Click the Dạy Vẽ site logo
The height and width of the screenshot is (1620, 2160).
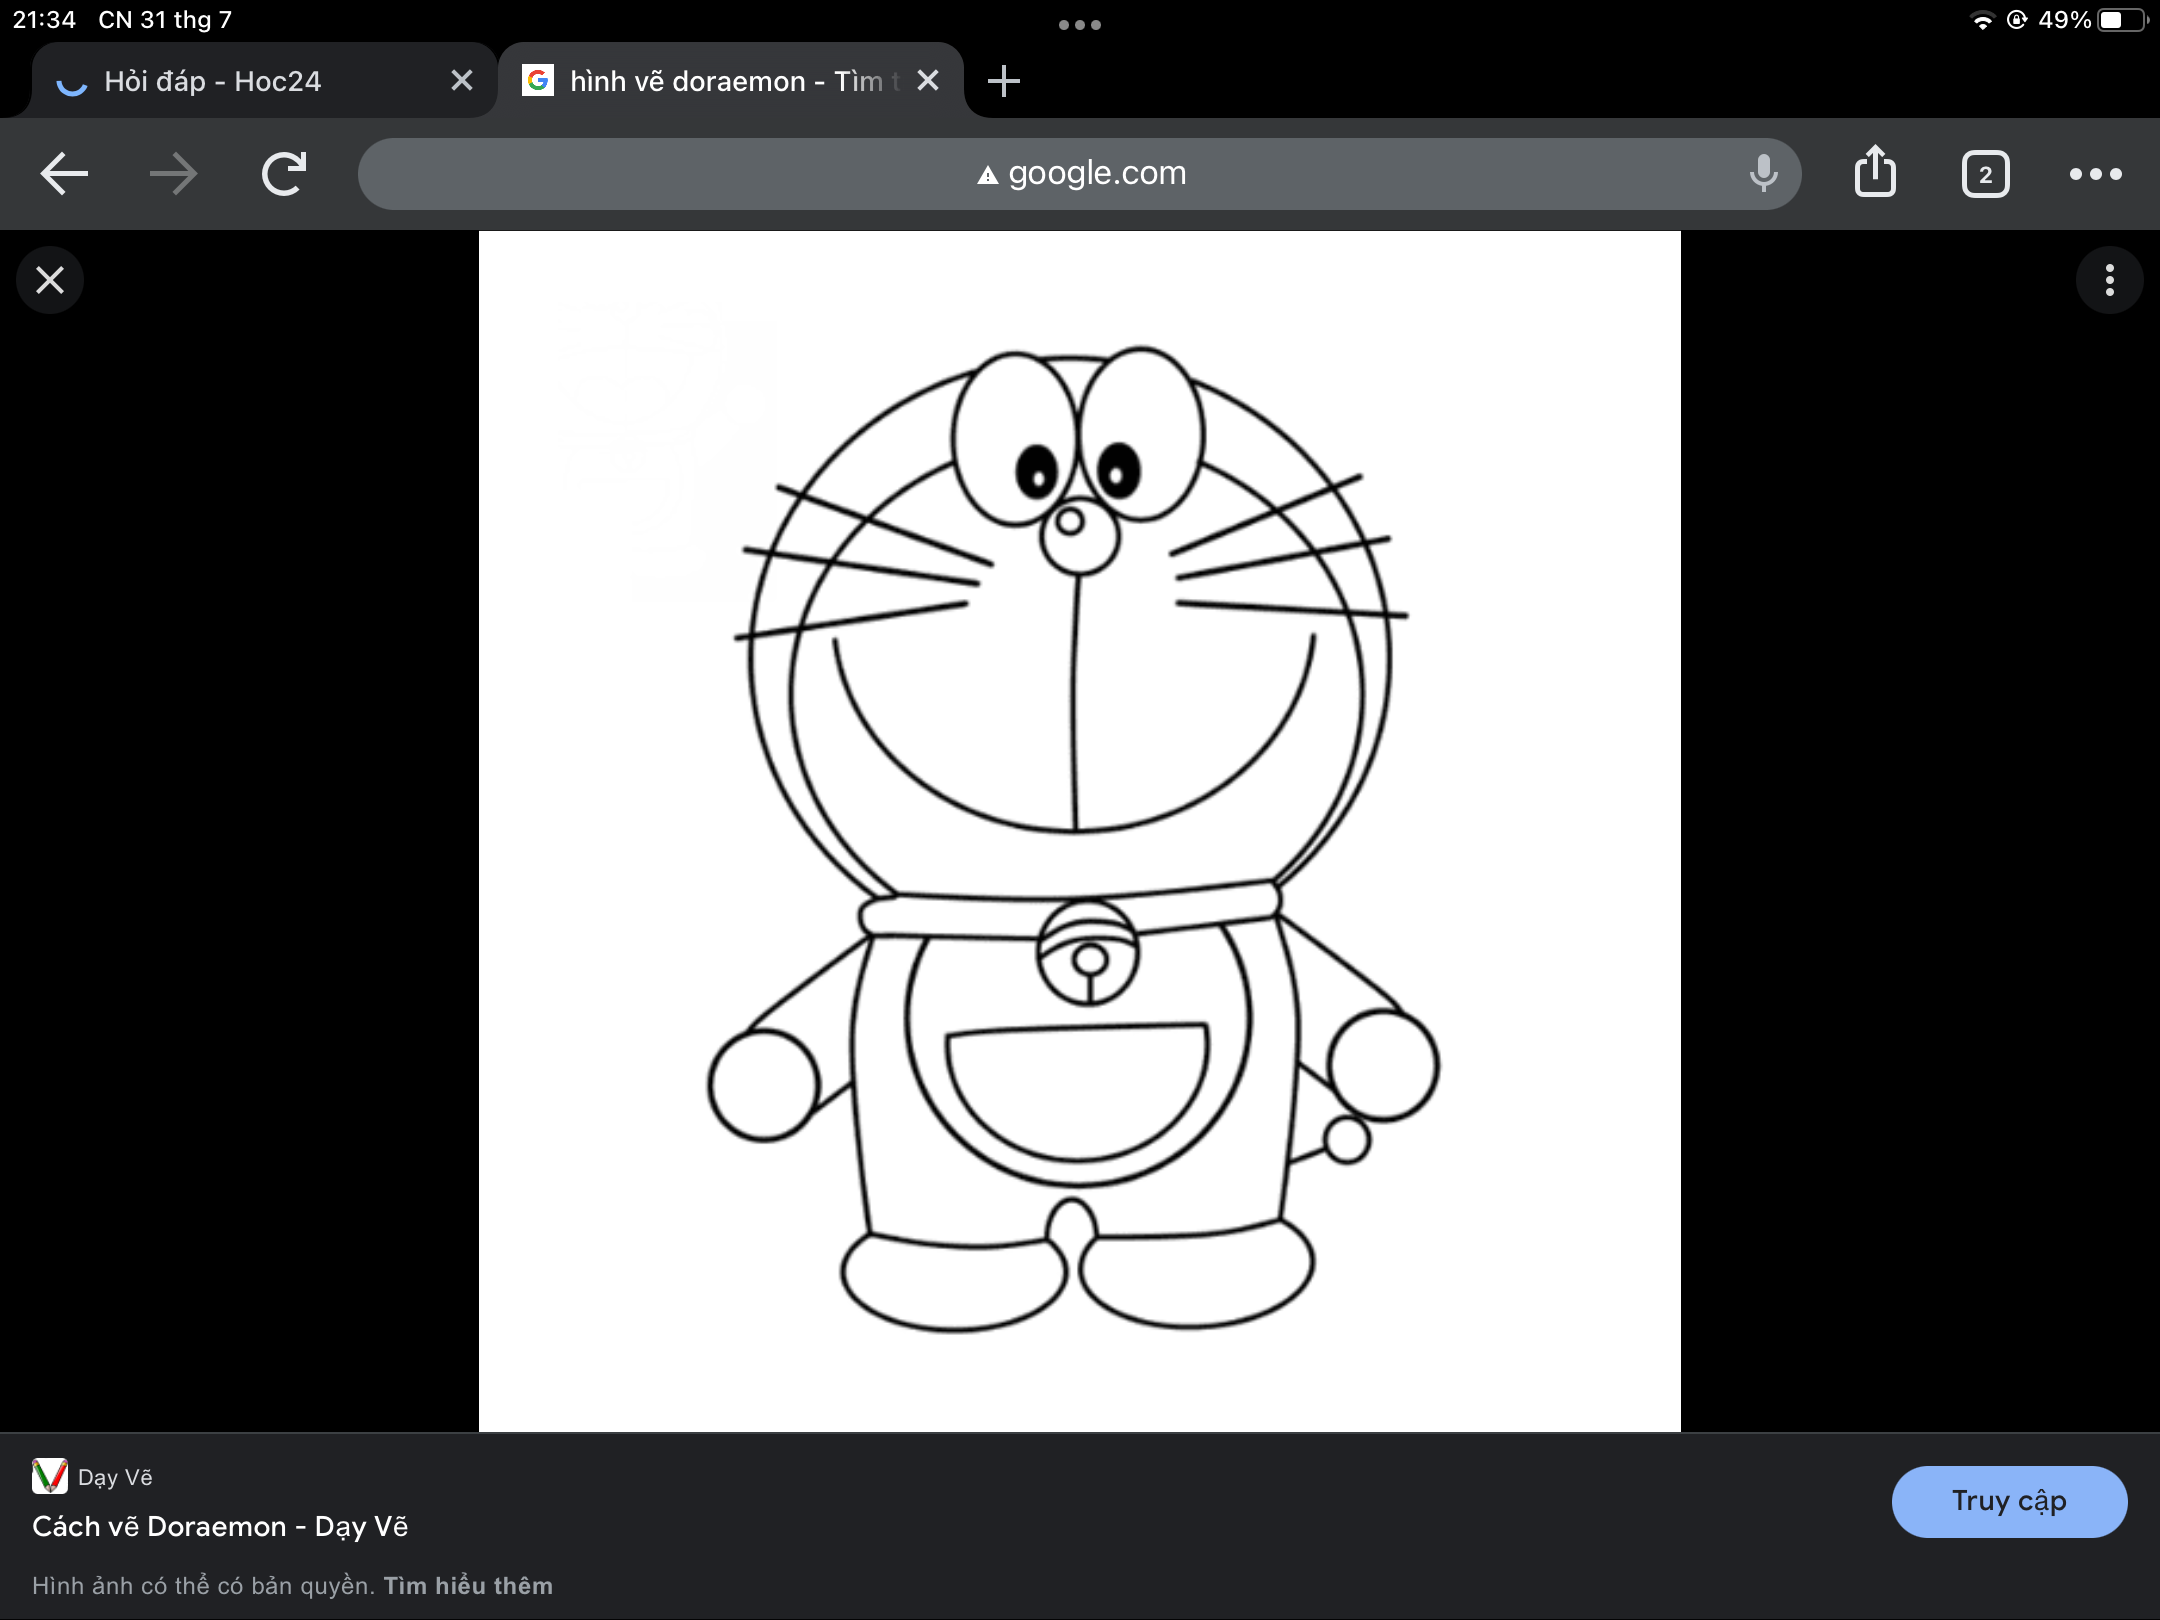(x=49, y=1476)
